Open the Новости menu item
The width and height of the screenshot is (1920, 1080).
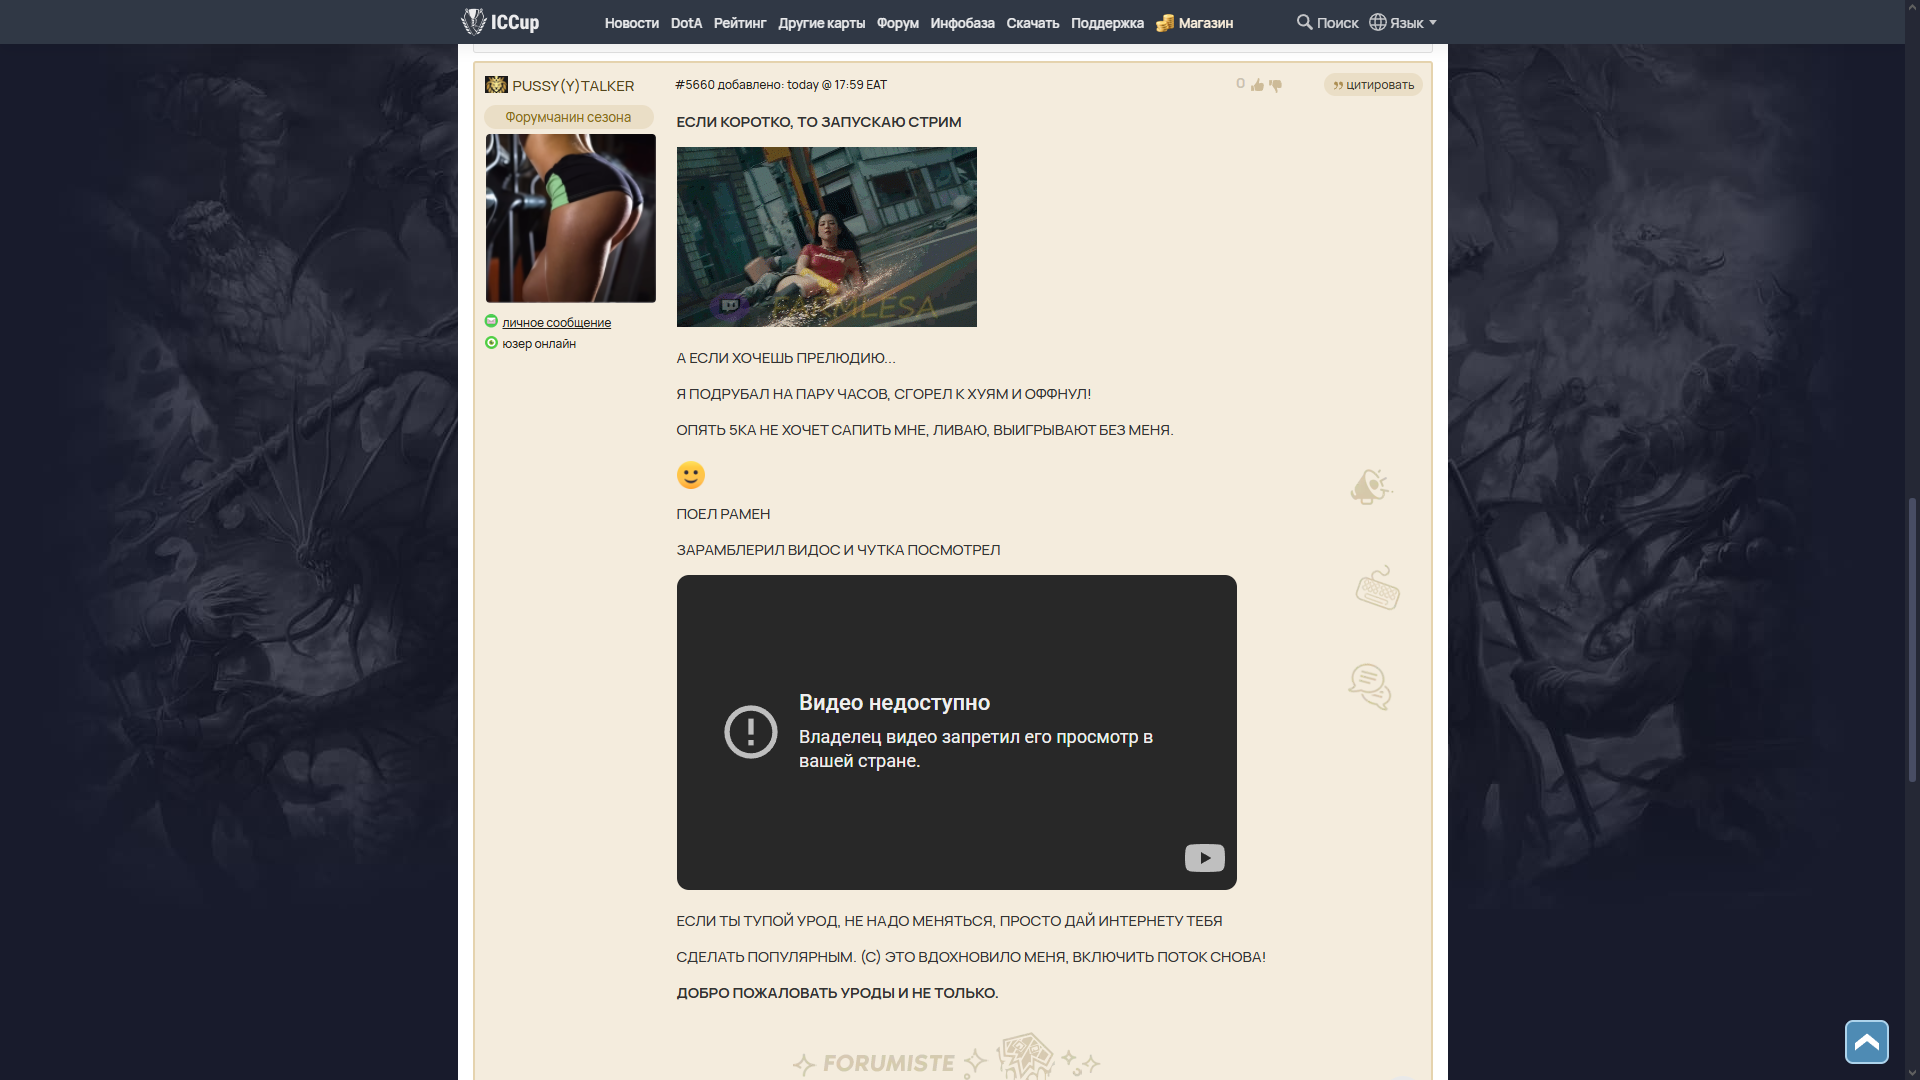(x=631, y=23)
